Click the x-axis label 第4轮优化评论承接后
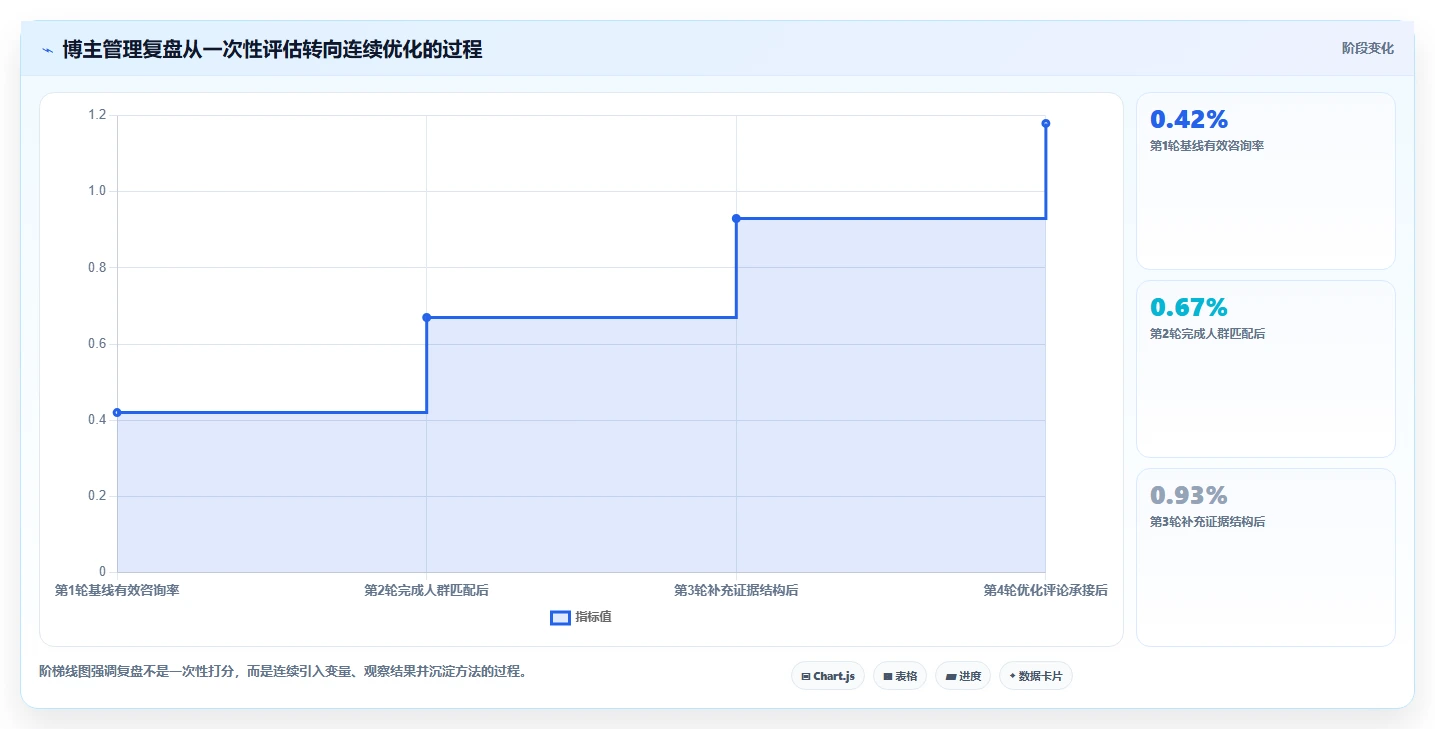Viewport: 1435px width, 729px height. click(1045, 590)
